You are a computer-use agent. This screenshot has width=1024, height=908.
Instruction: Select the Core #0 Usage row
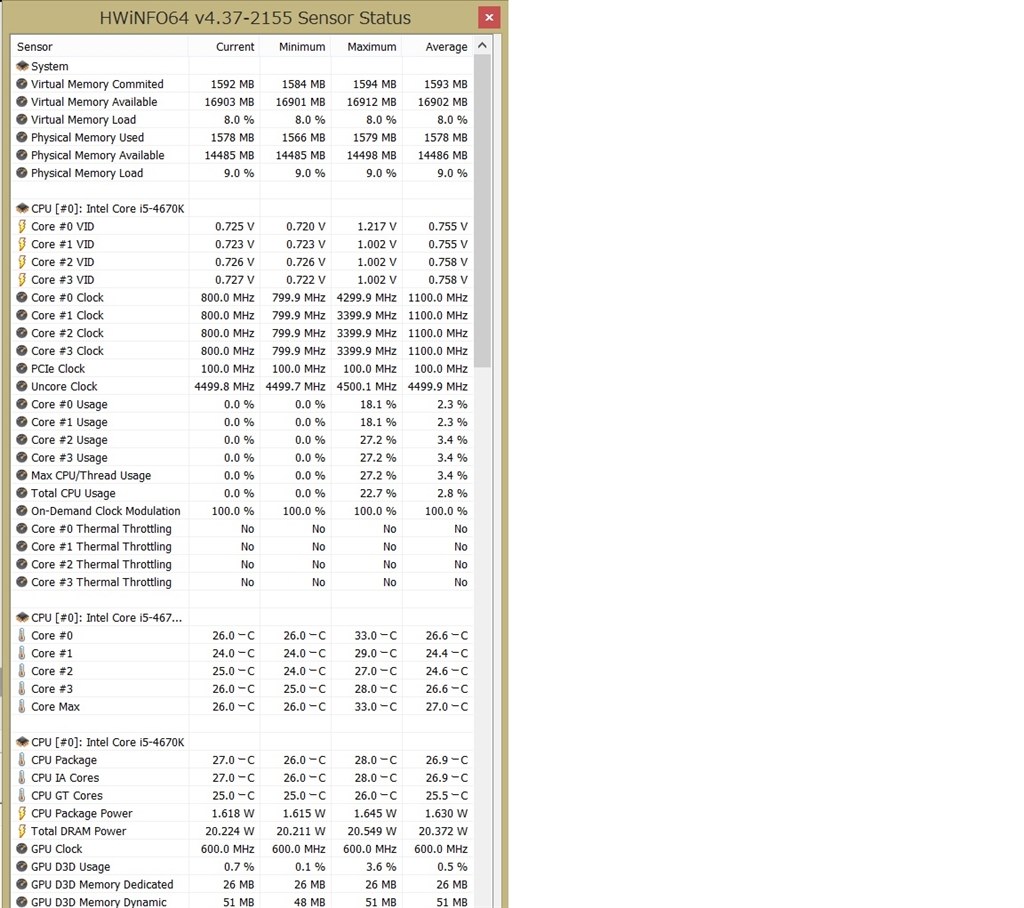point(242,404)
